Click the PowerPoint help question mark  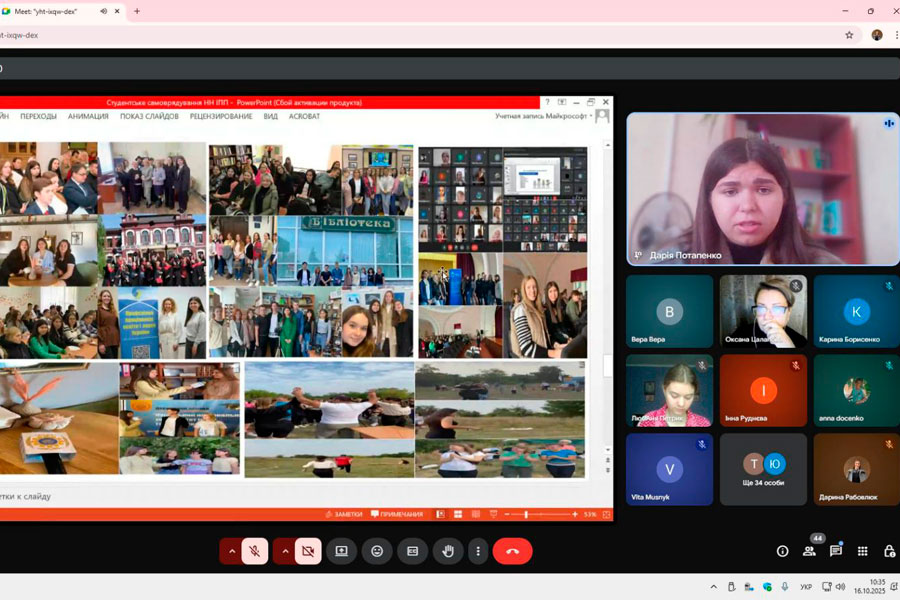coord(547,102)
